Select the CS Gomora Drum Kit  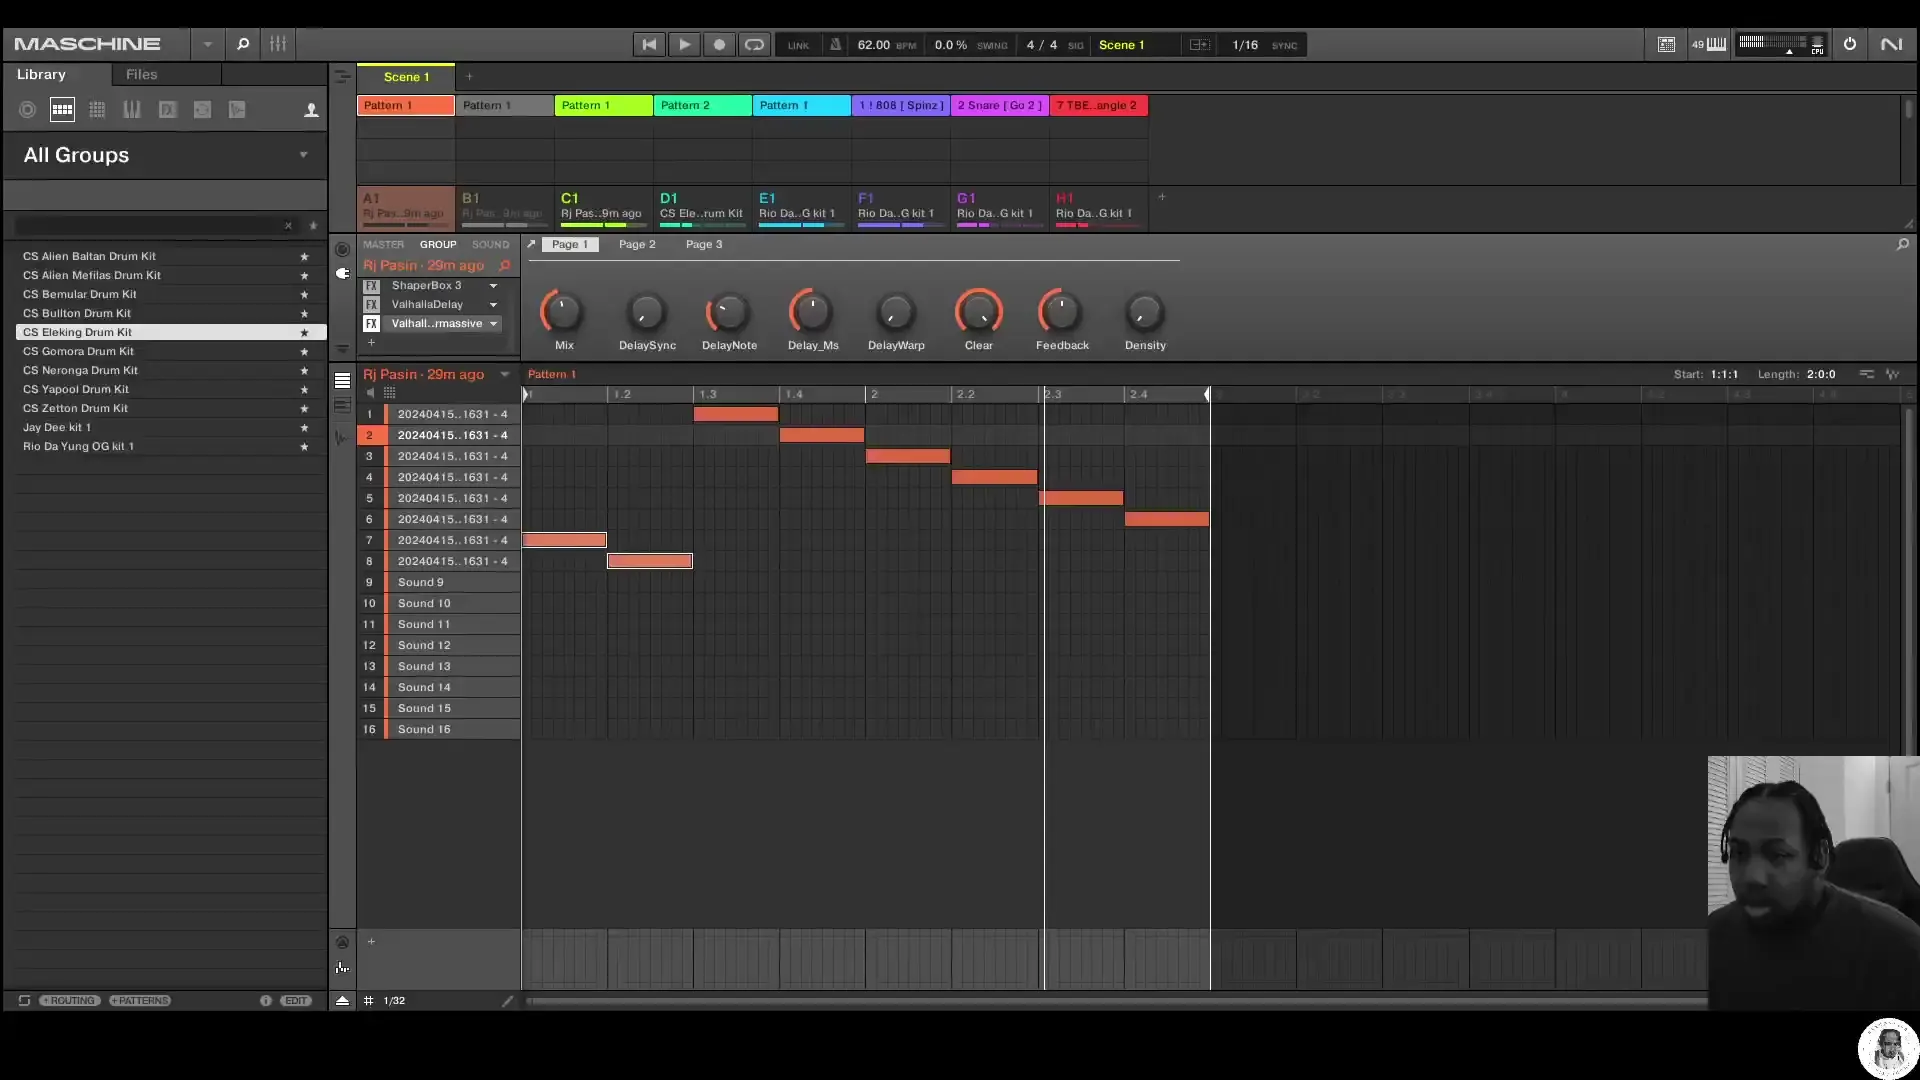(x=80, y=351)
